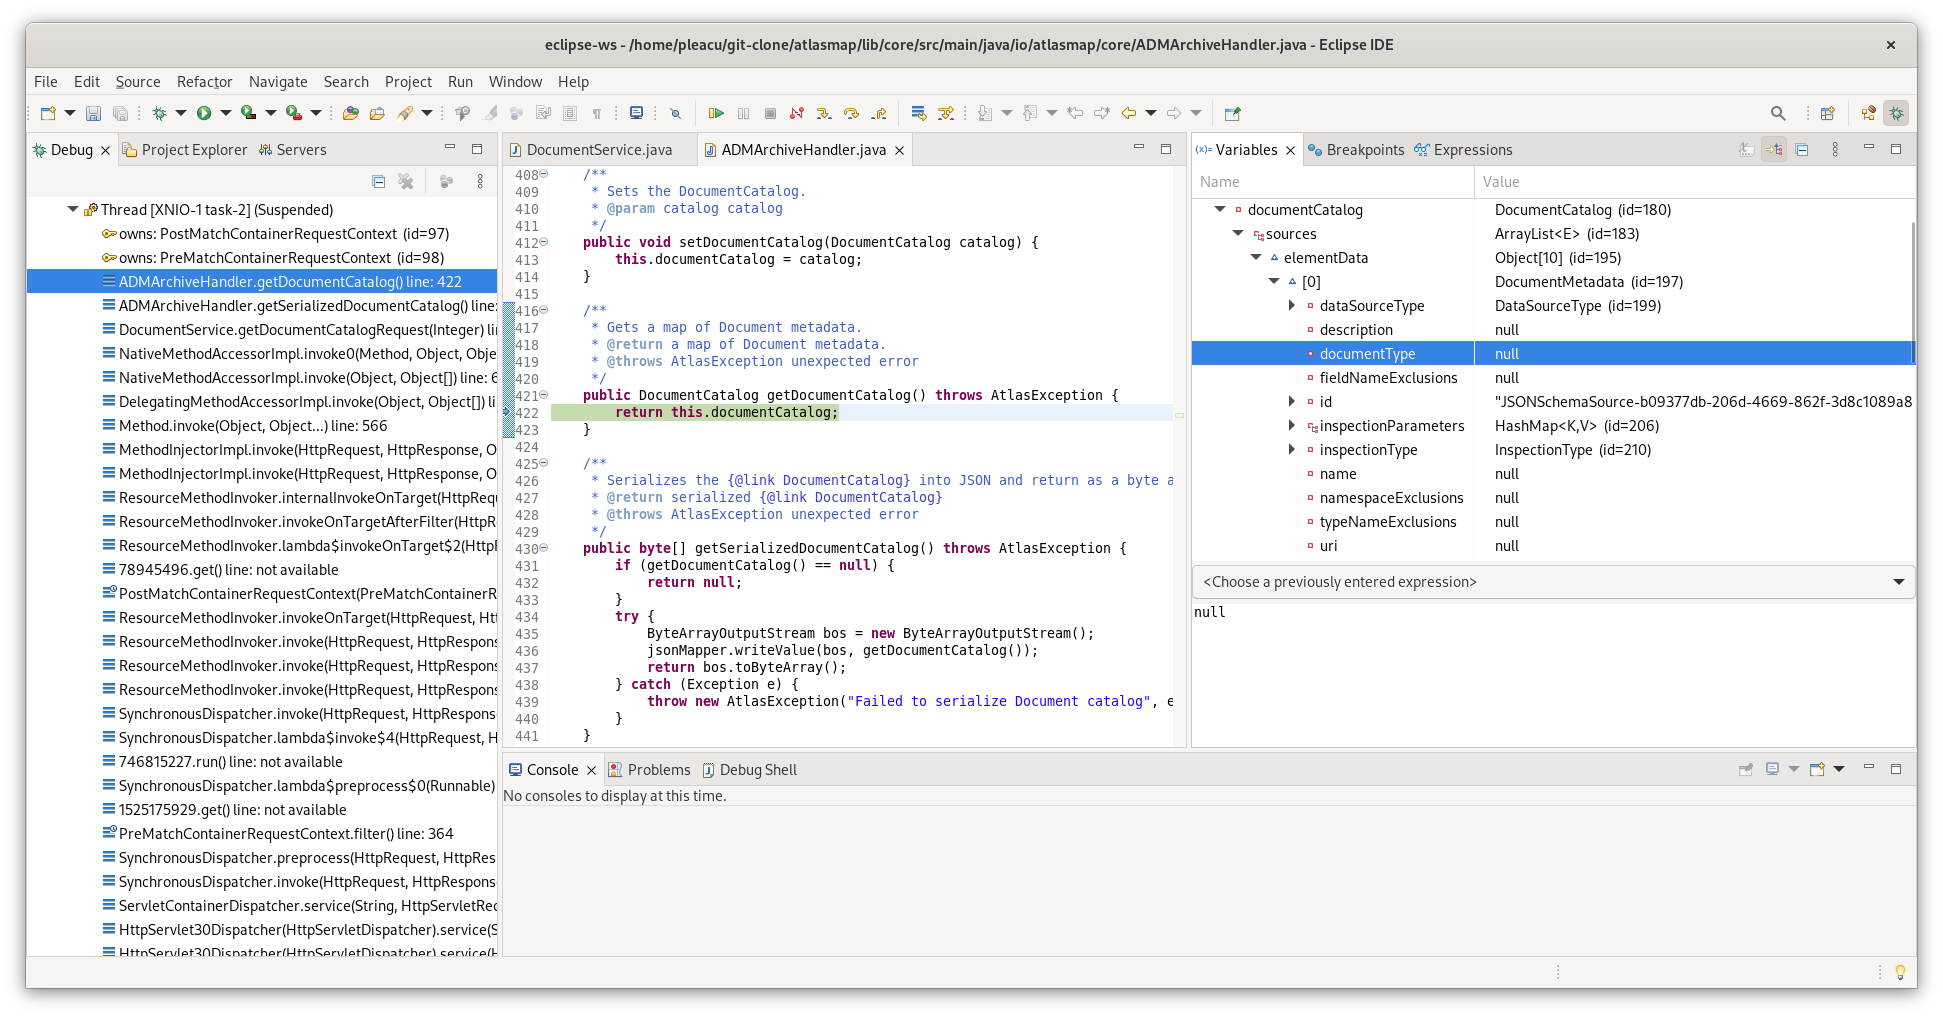
Task: Click the Save icon in the toolbar
Action: tap(93, 113)
